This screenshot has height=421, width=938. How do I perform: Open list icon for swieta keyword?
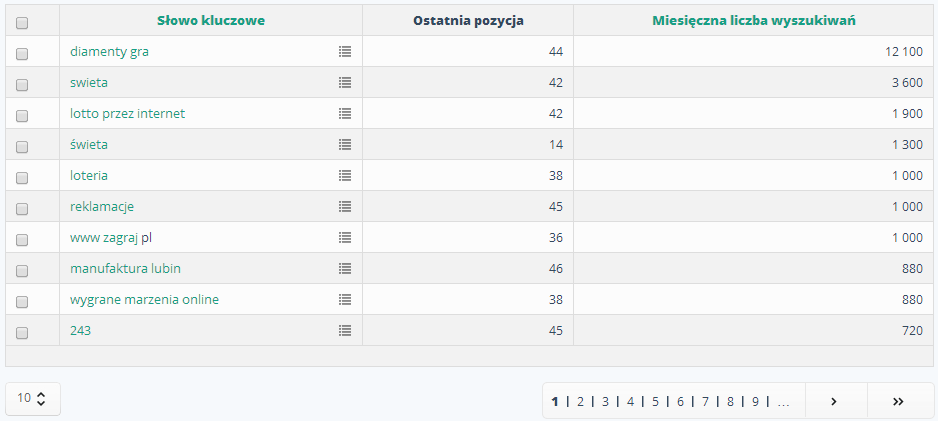(345, 82)
